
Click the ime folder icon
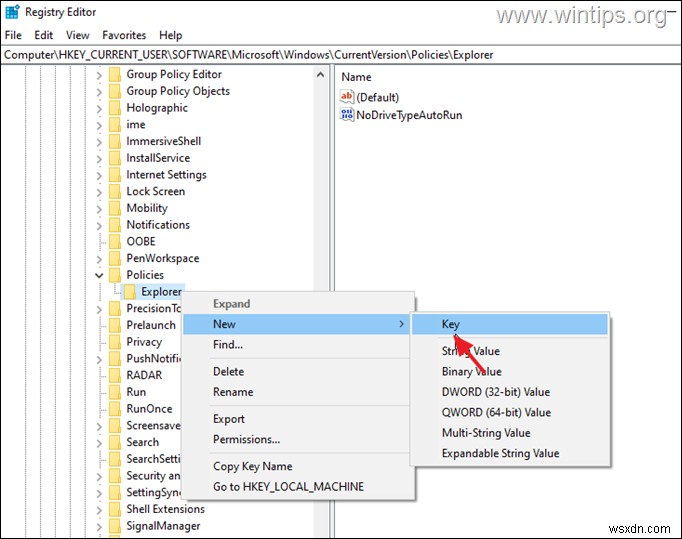[115, 125]
